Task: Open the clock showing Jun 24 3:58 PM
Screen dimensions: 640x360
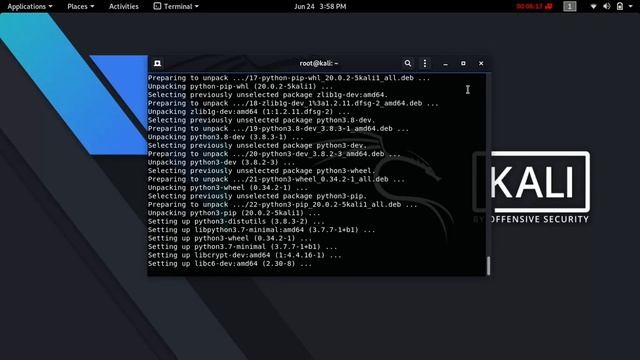Action: (x=320, y=7)
